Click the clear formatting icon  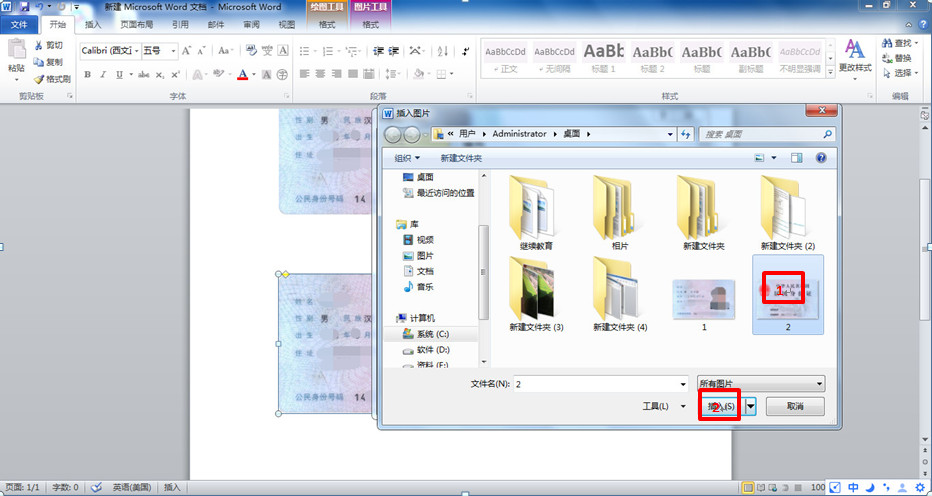[251, 51]
